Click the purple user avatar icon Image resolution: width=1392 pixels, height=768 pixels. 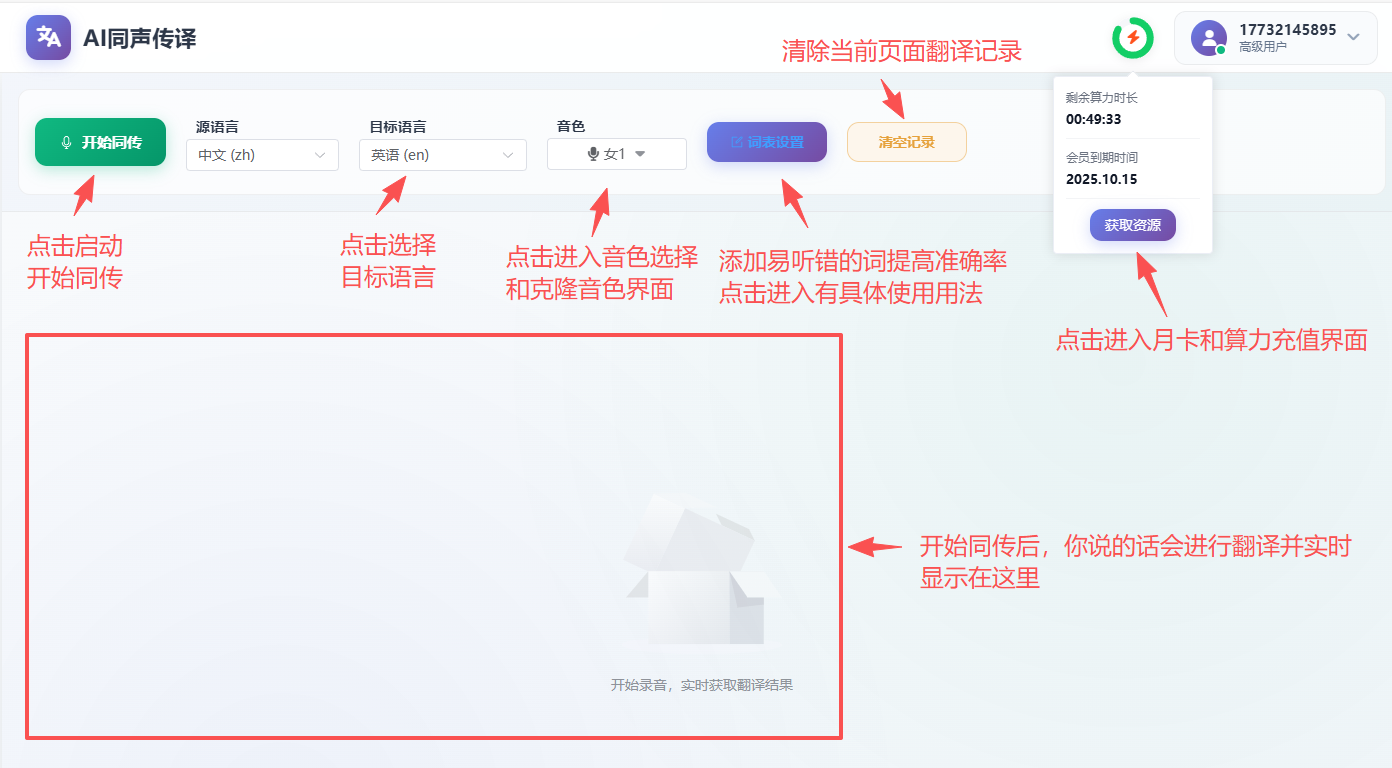(1208, 38)
